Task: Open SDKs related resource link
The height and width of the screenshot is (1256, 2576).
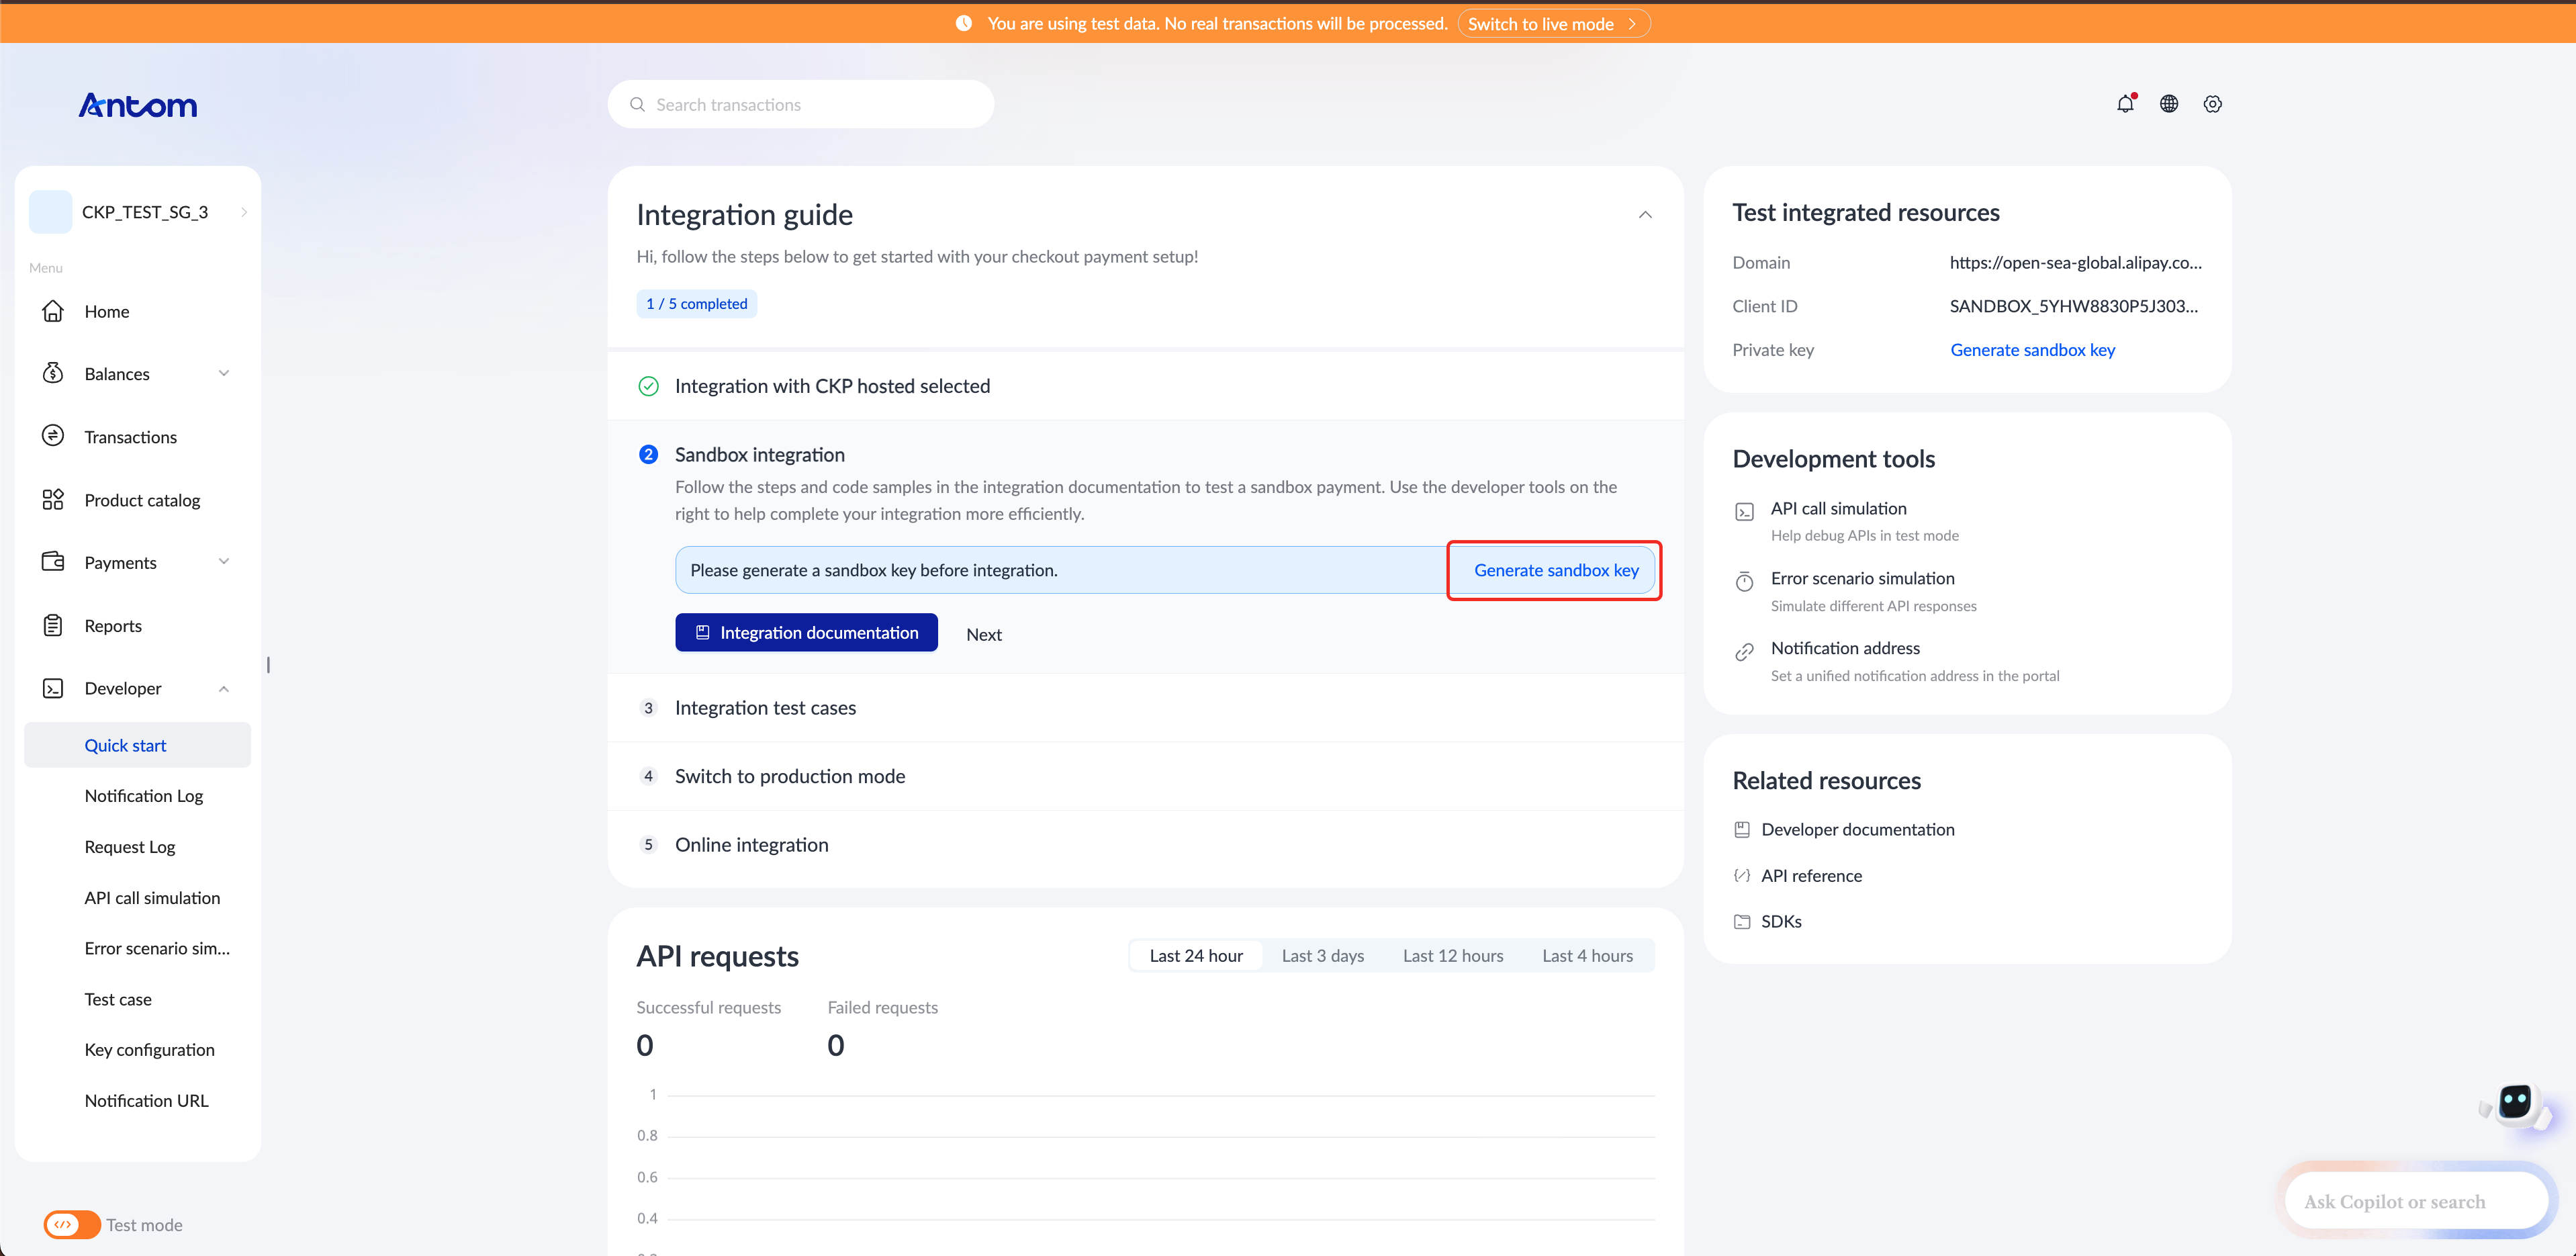Action: click(1781, 921)
